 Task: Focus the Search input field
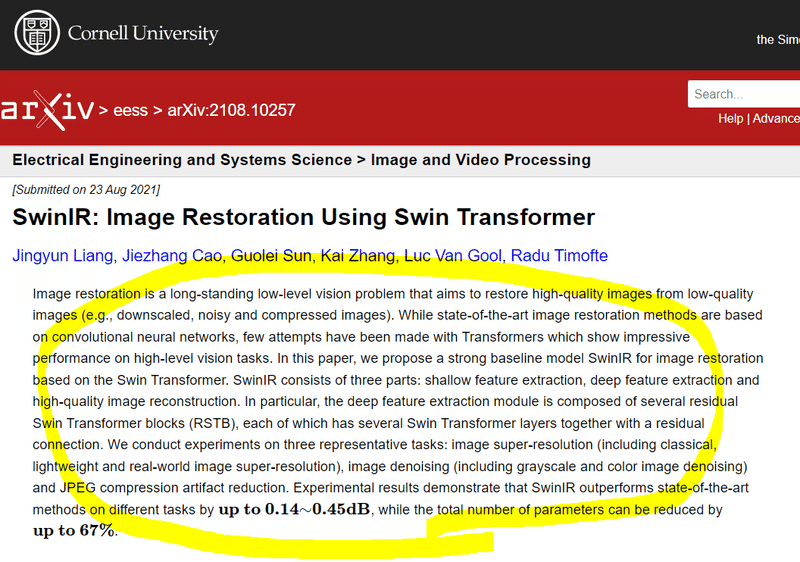tap(744, 94)
